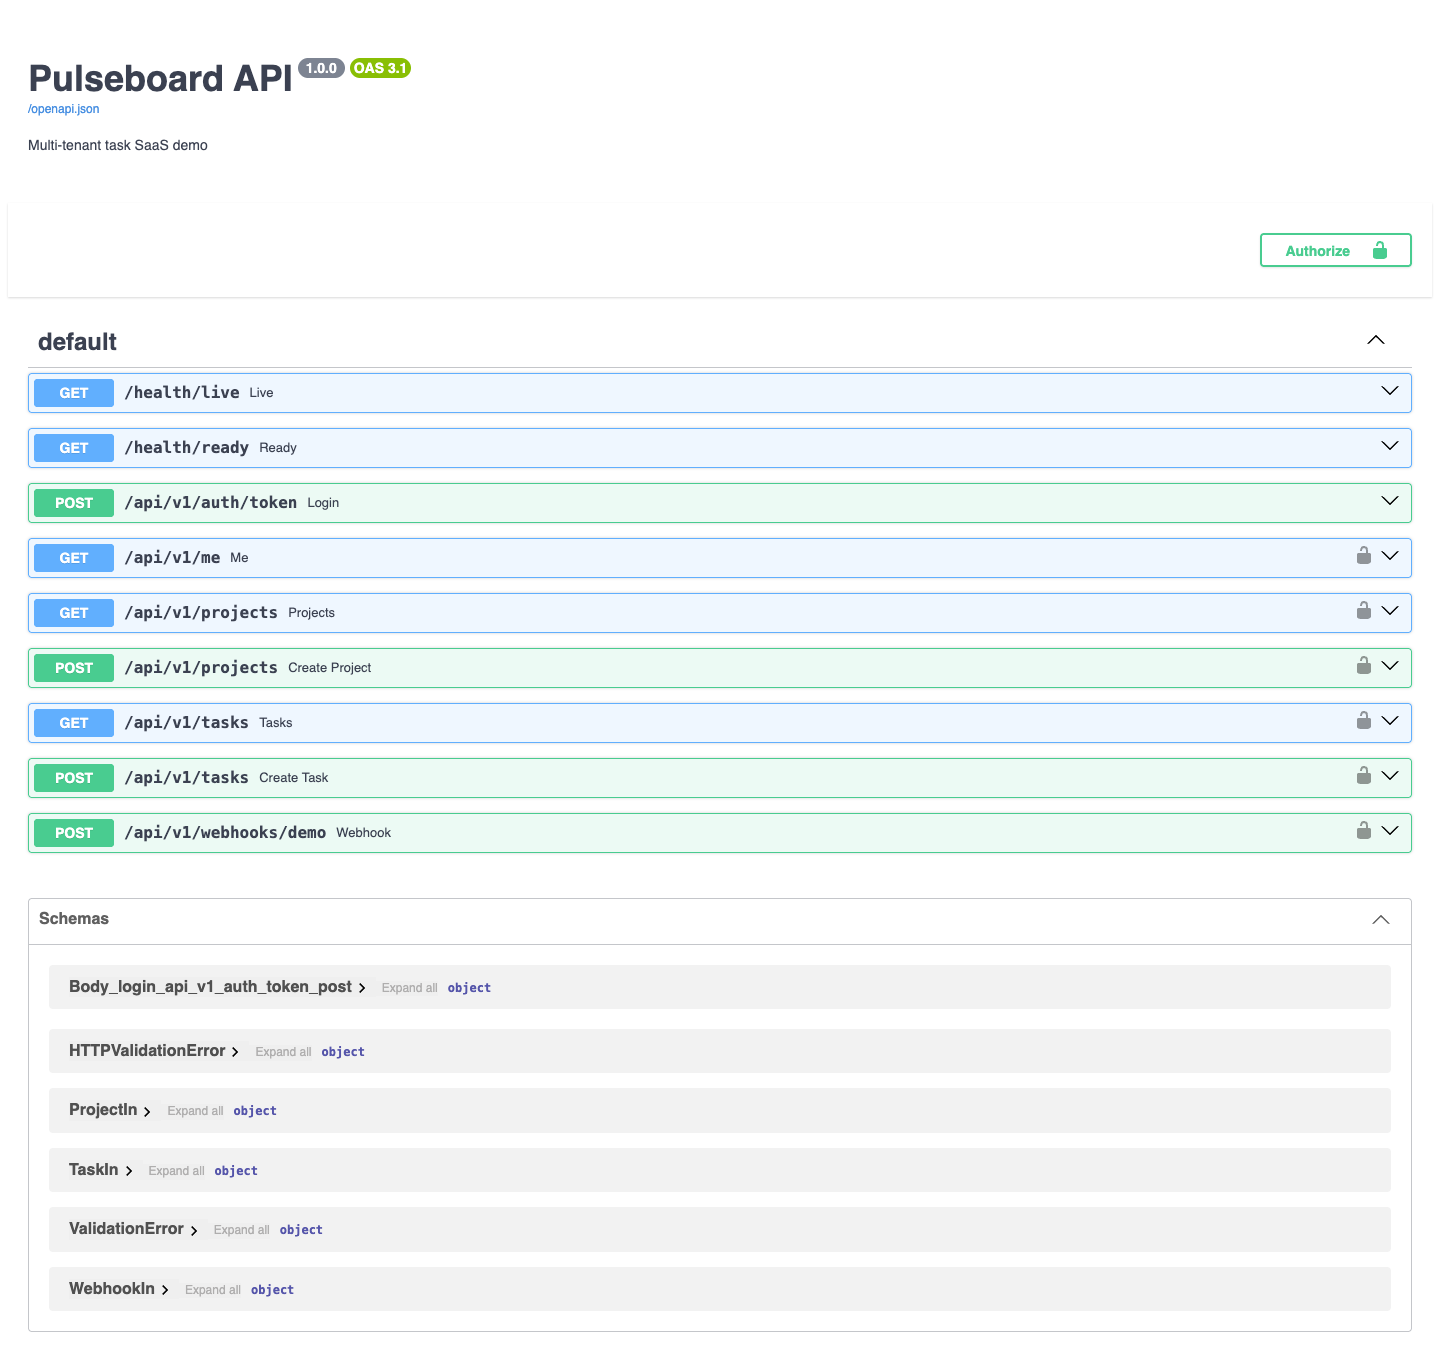
Task: Click the /health/live endpoint path
Action: pos(182,392)
